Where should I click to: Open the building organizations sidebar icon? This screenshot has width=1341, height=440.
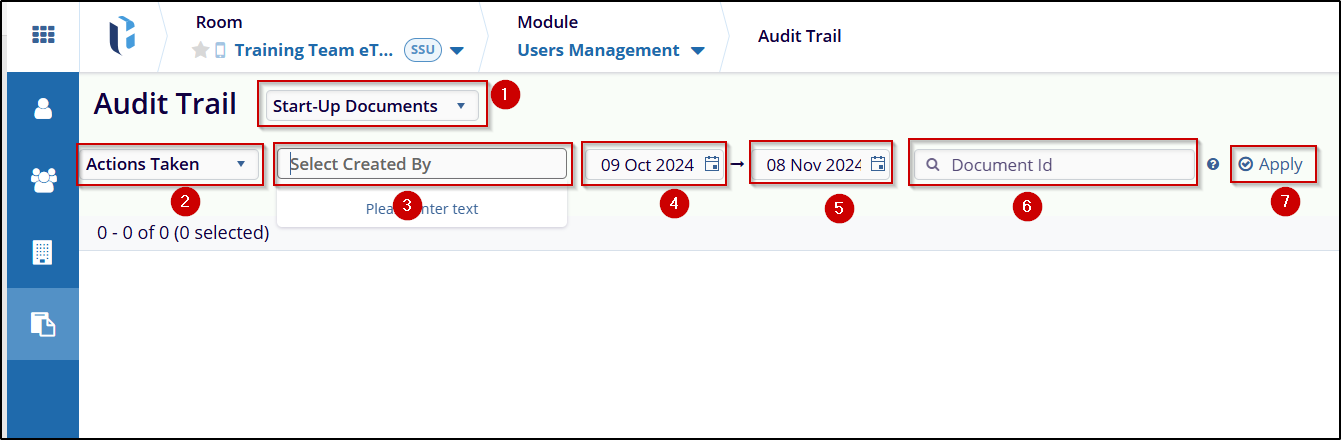tap(43, 252)
